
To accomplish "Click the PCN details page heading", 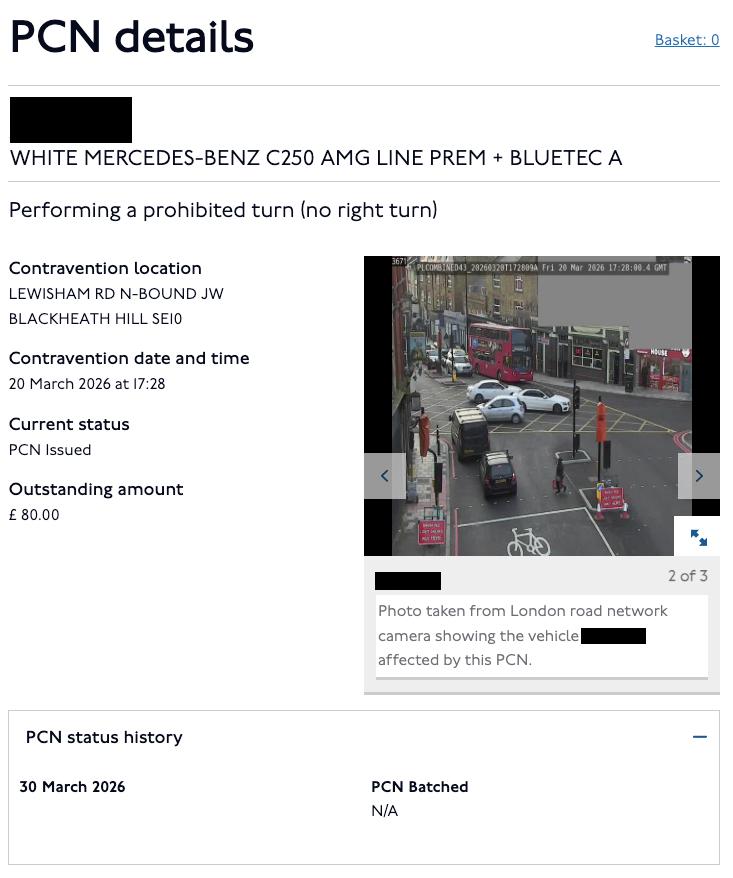I will click(x=132, y=37).
